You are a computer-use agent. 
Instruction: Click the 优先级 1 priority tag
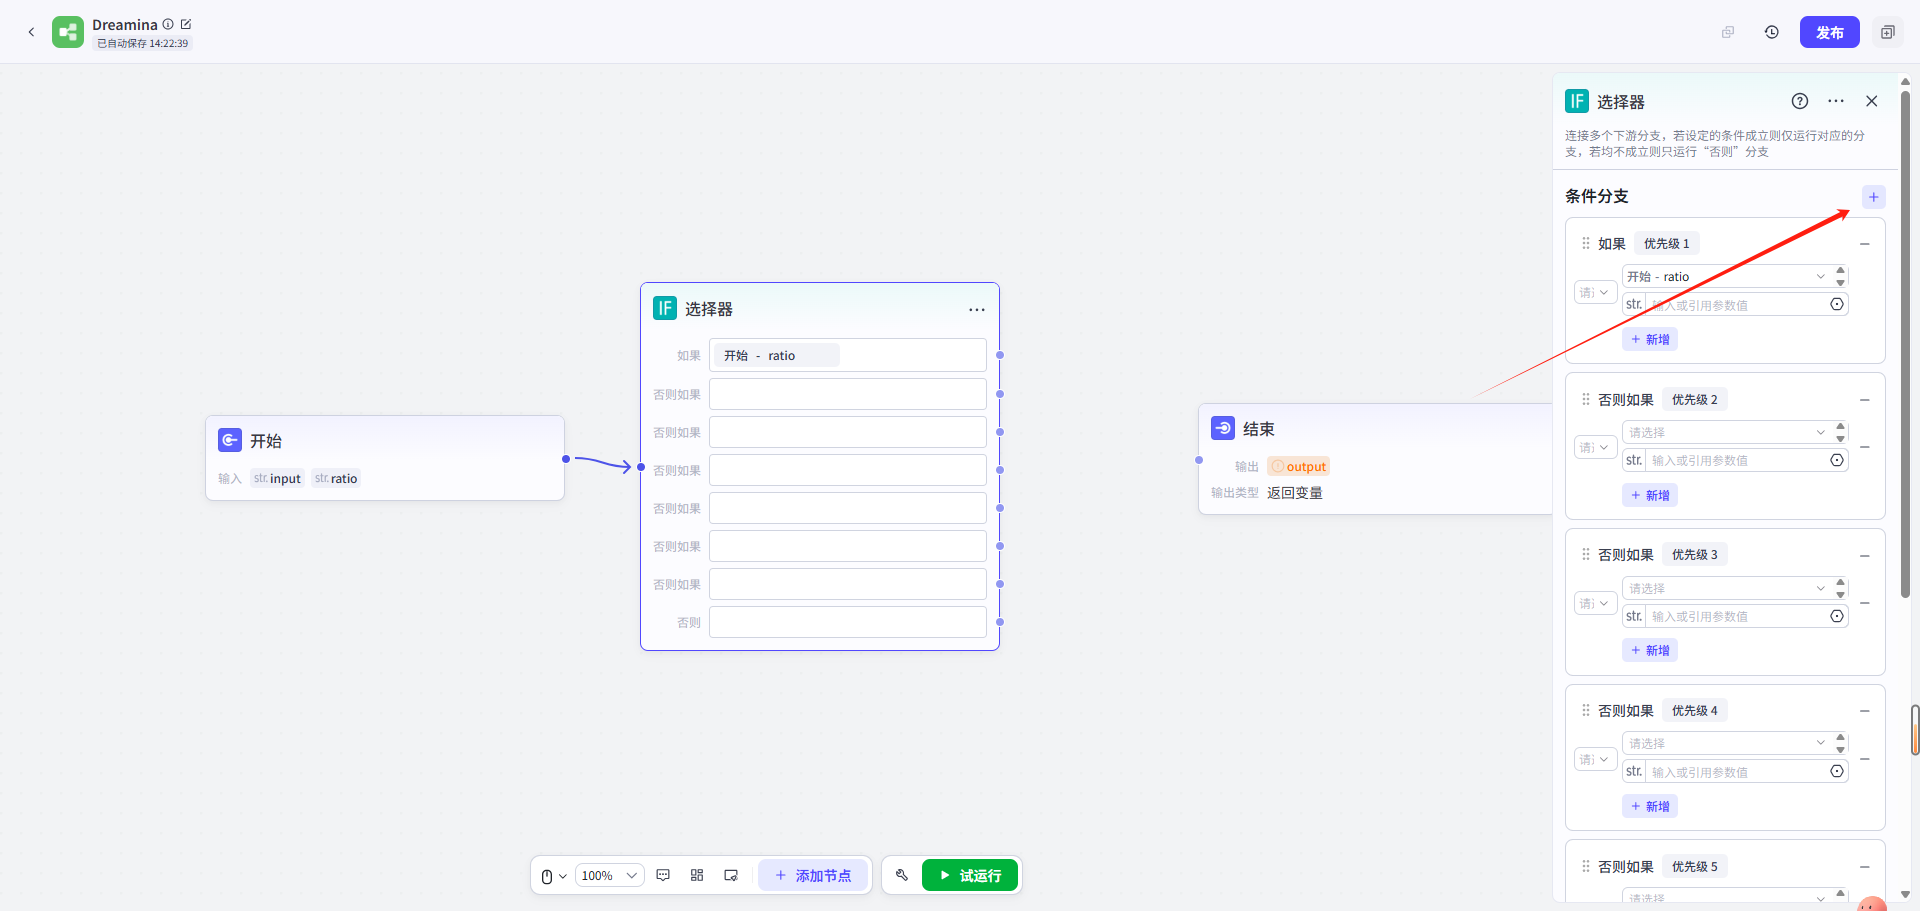click(x=1667, y=244)
